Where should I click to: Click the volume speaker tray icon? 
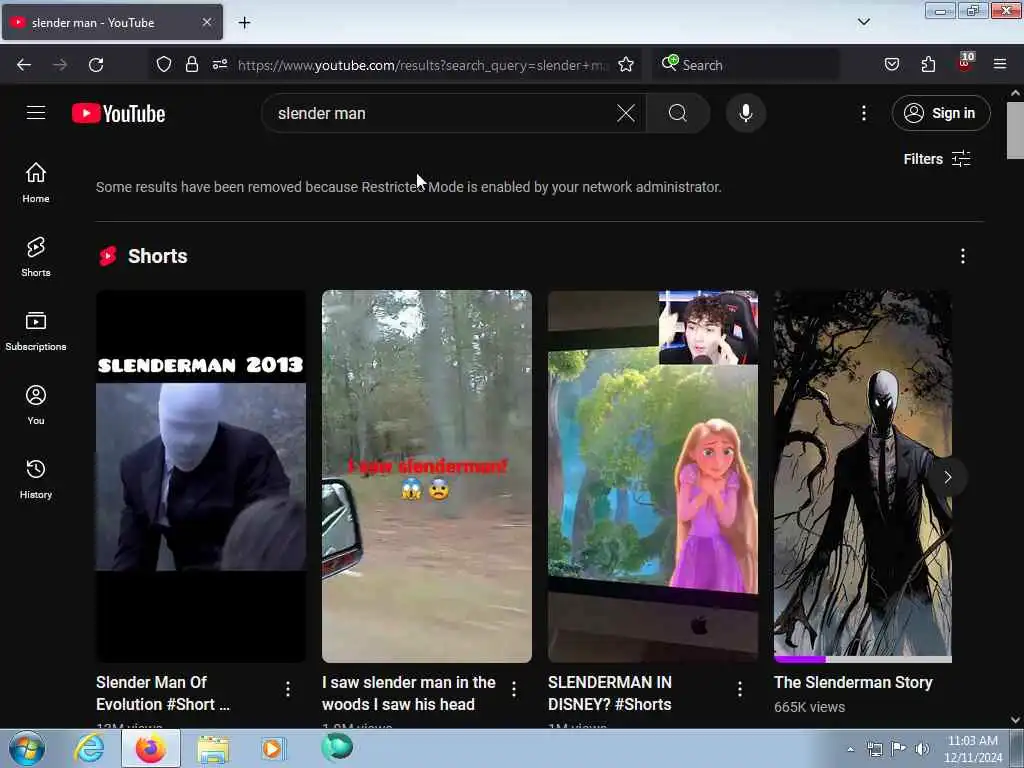pyautogui.click(x=922, y=749)
